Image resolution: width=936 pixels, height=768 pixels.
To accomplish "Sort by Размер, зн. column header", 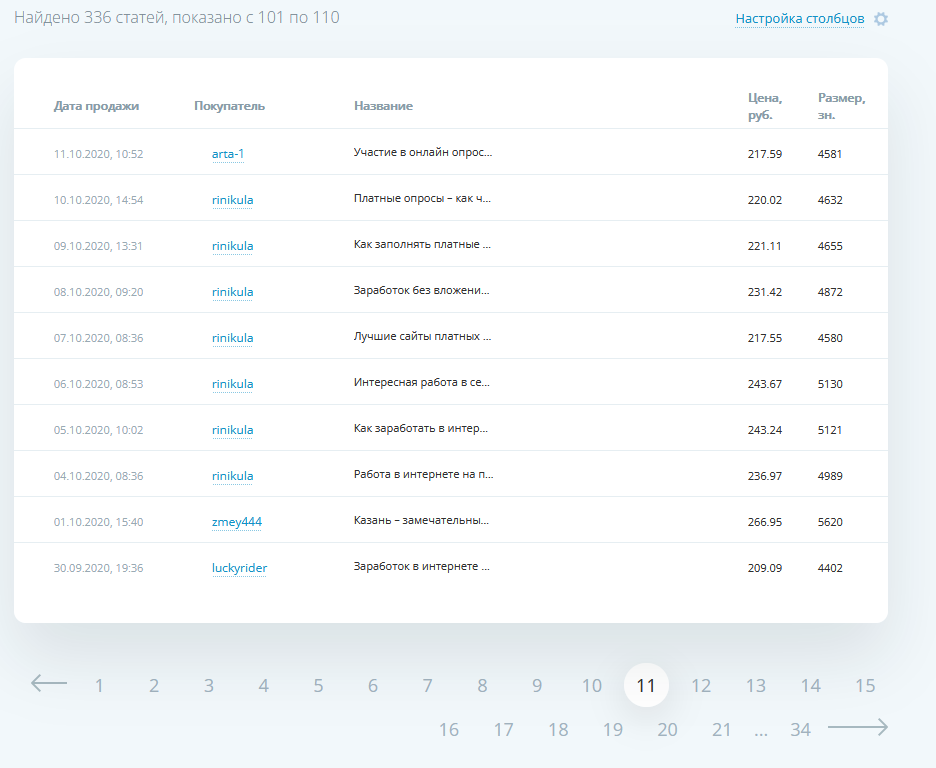I will 841,106.
